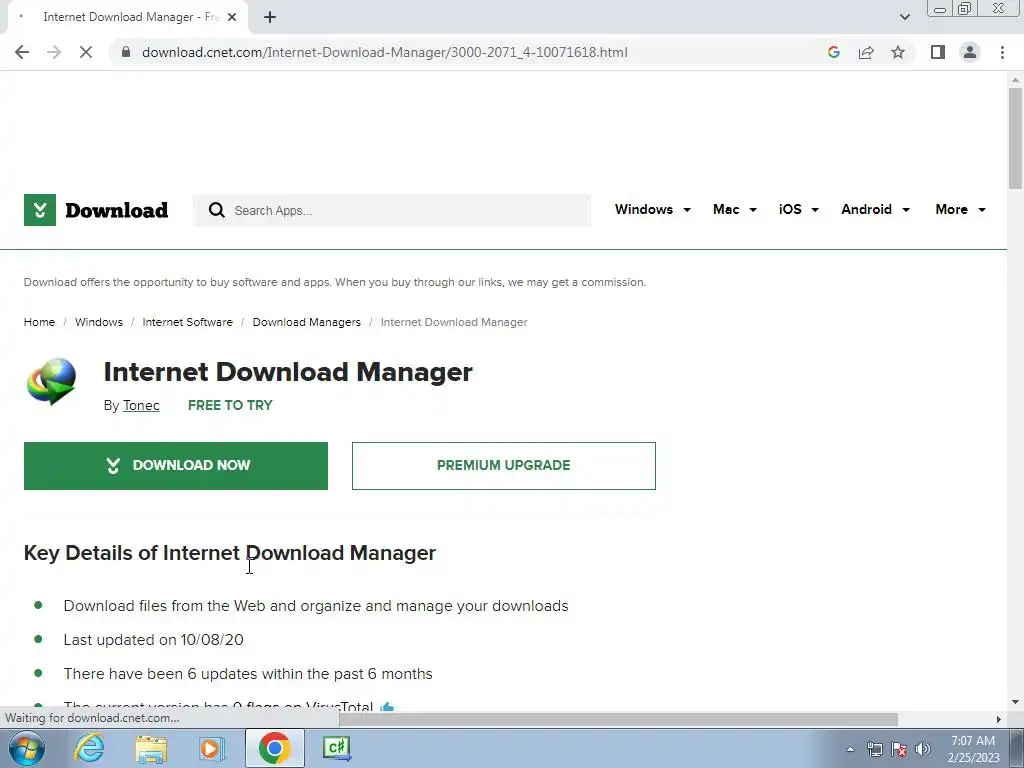Click the Chrome taskbar icon
The image size is (1024, 768).
point(274,748)
